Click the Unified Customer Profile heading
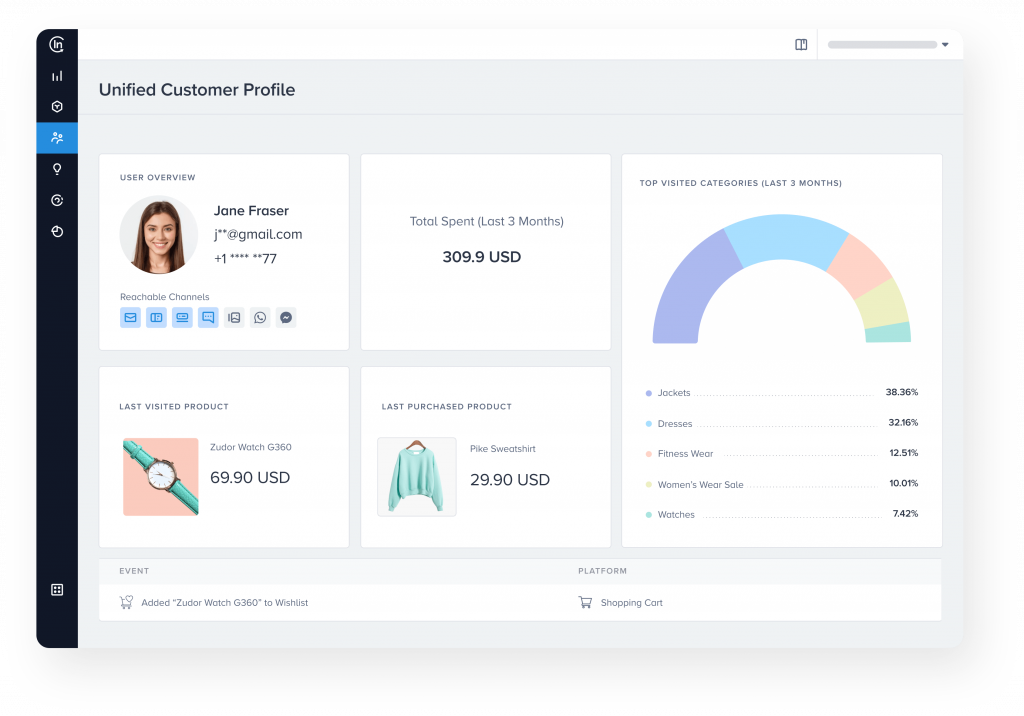The image size is (1024, 716). click(196, 90)
